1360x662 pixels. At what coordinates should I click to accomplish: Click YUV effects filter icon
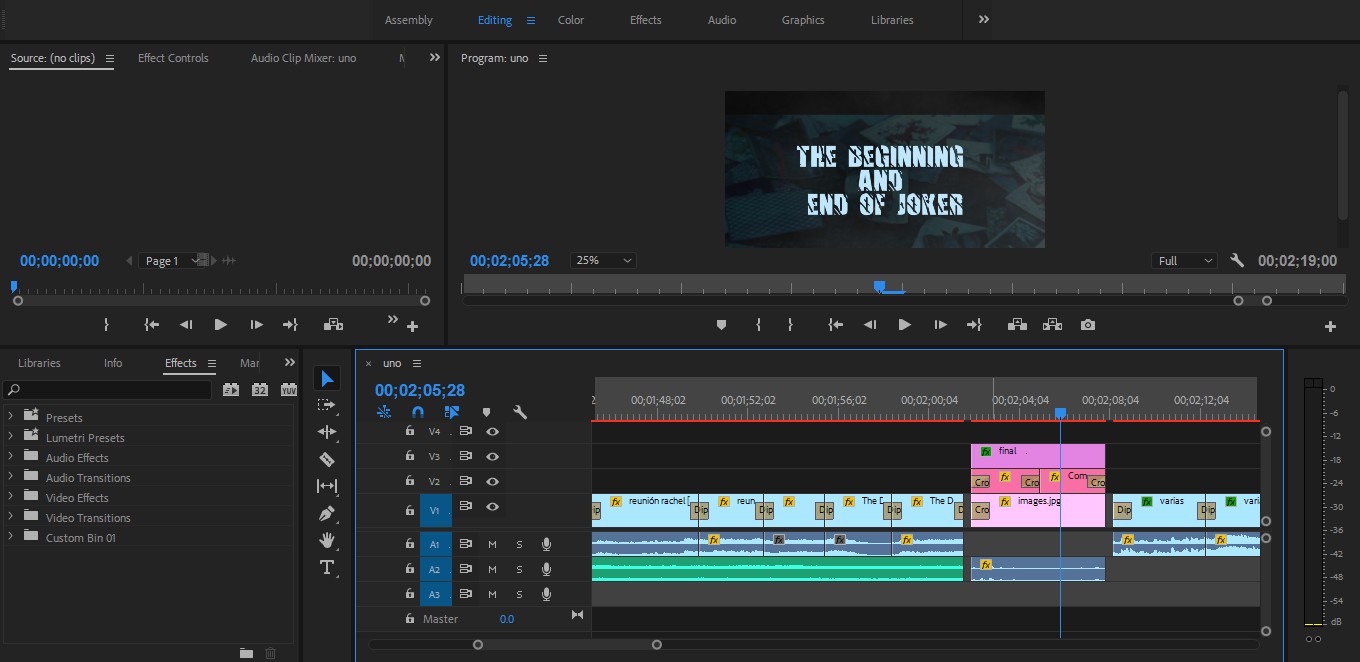[x=289, y=390]
